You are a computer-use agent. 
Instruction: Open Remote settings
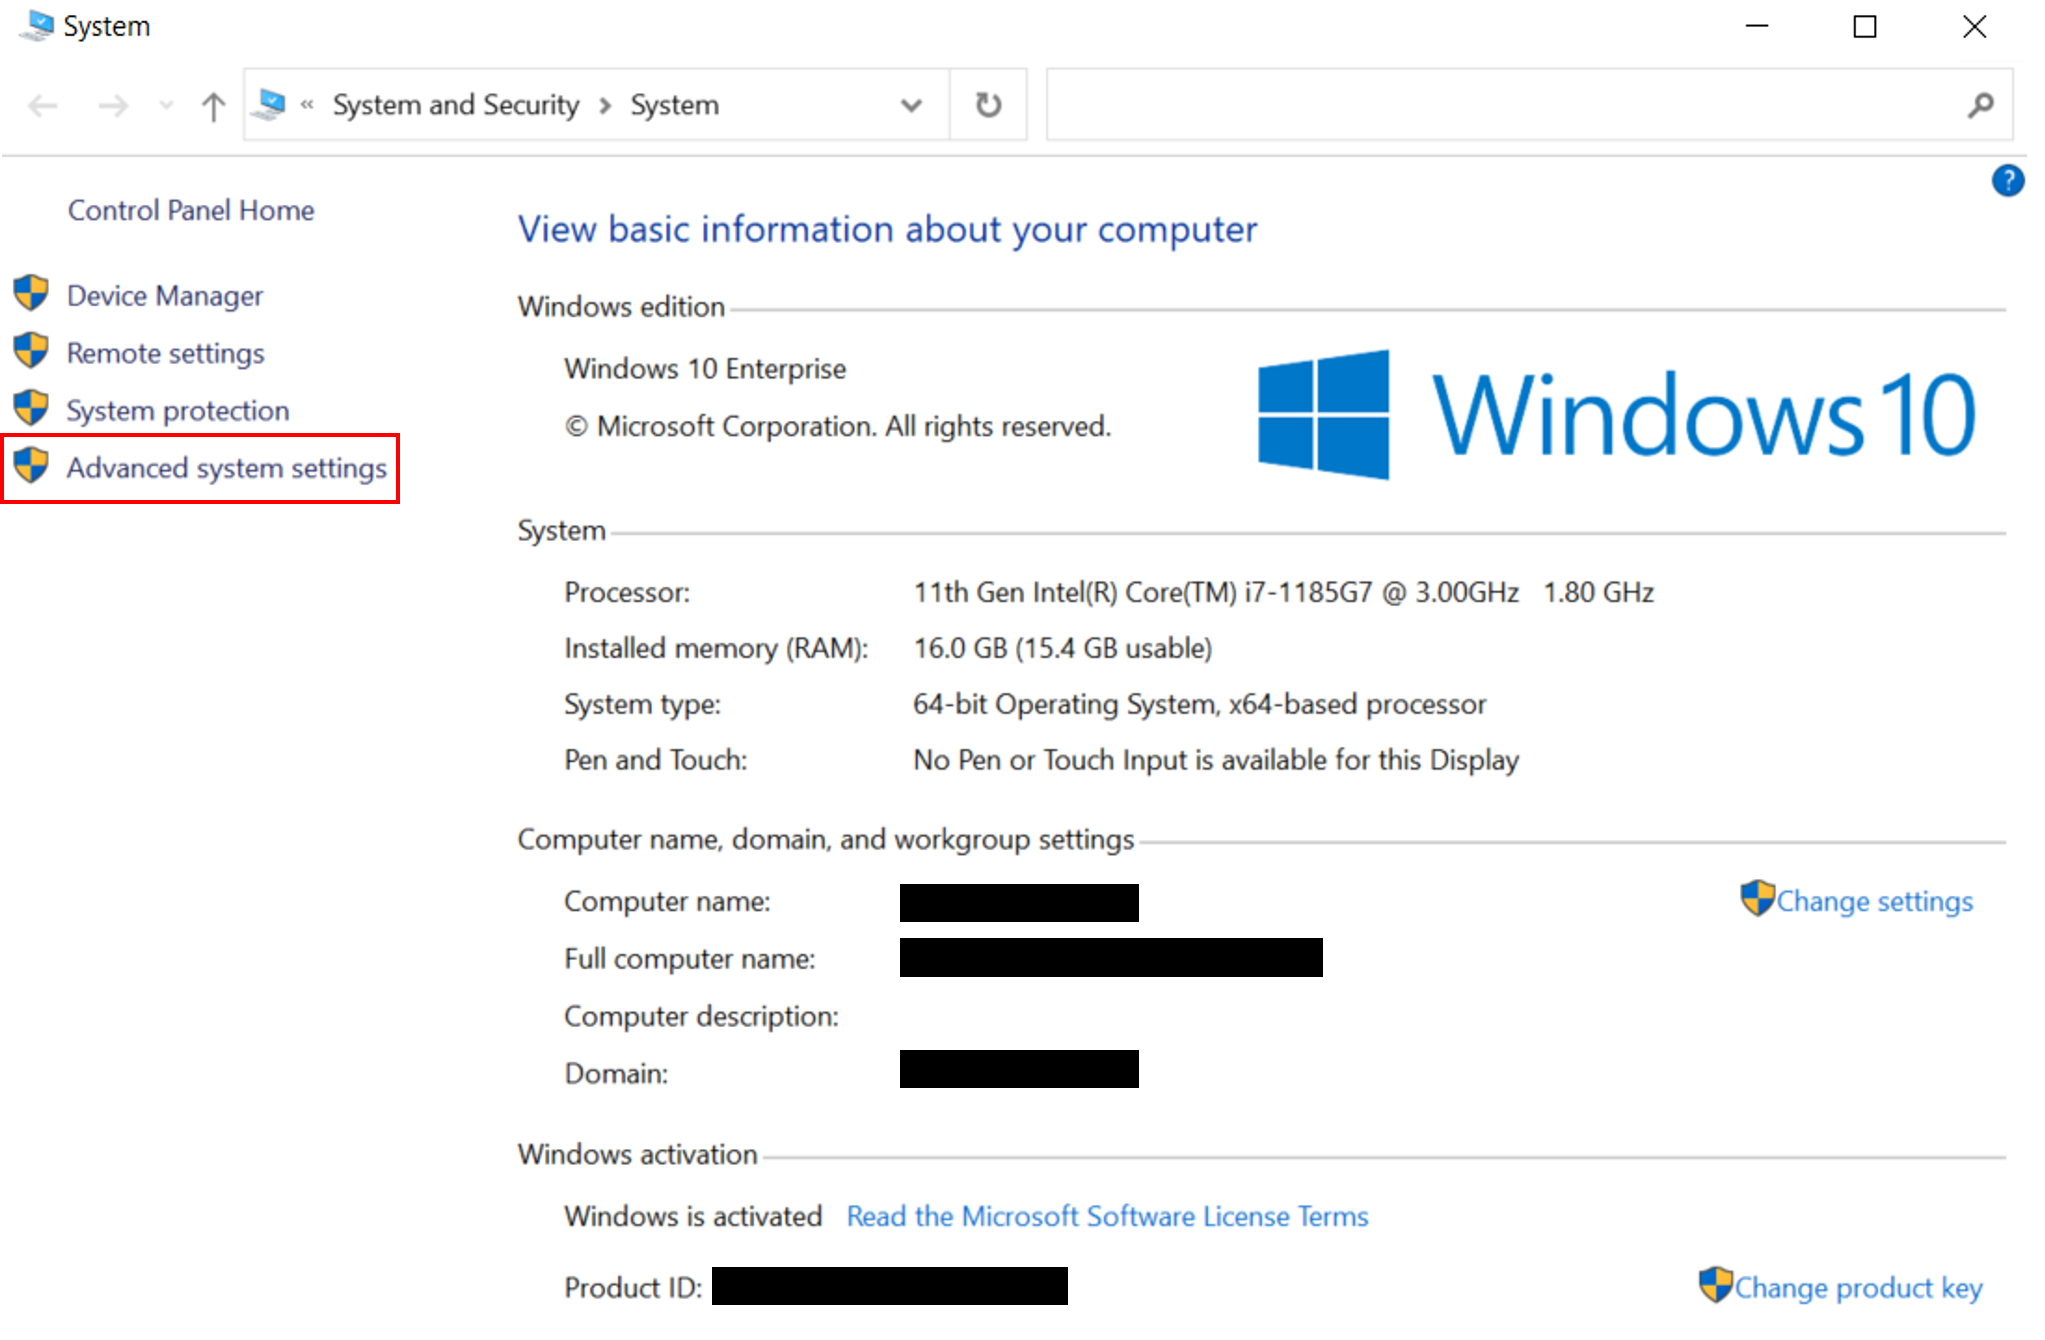166,353
